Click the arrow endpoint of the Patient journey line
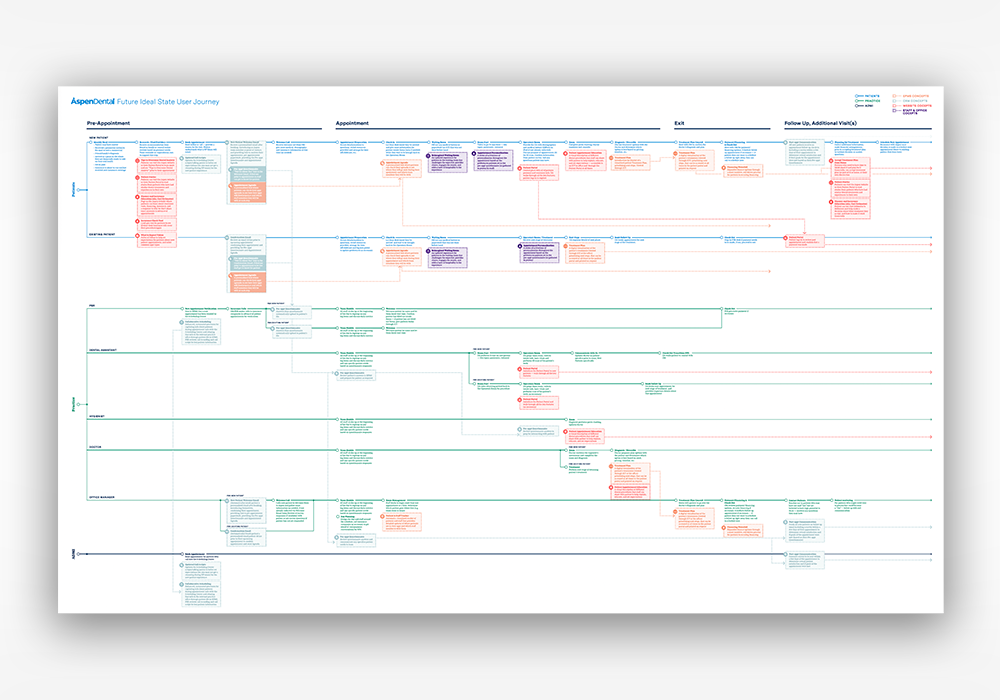The image size is (1000, 700). (932, 143)
